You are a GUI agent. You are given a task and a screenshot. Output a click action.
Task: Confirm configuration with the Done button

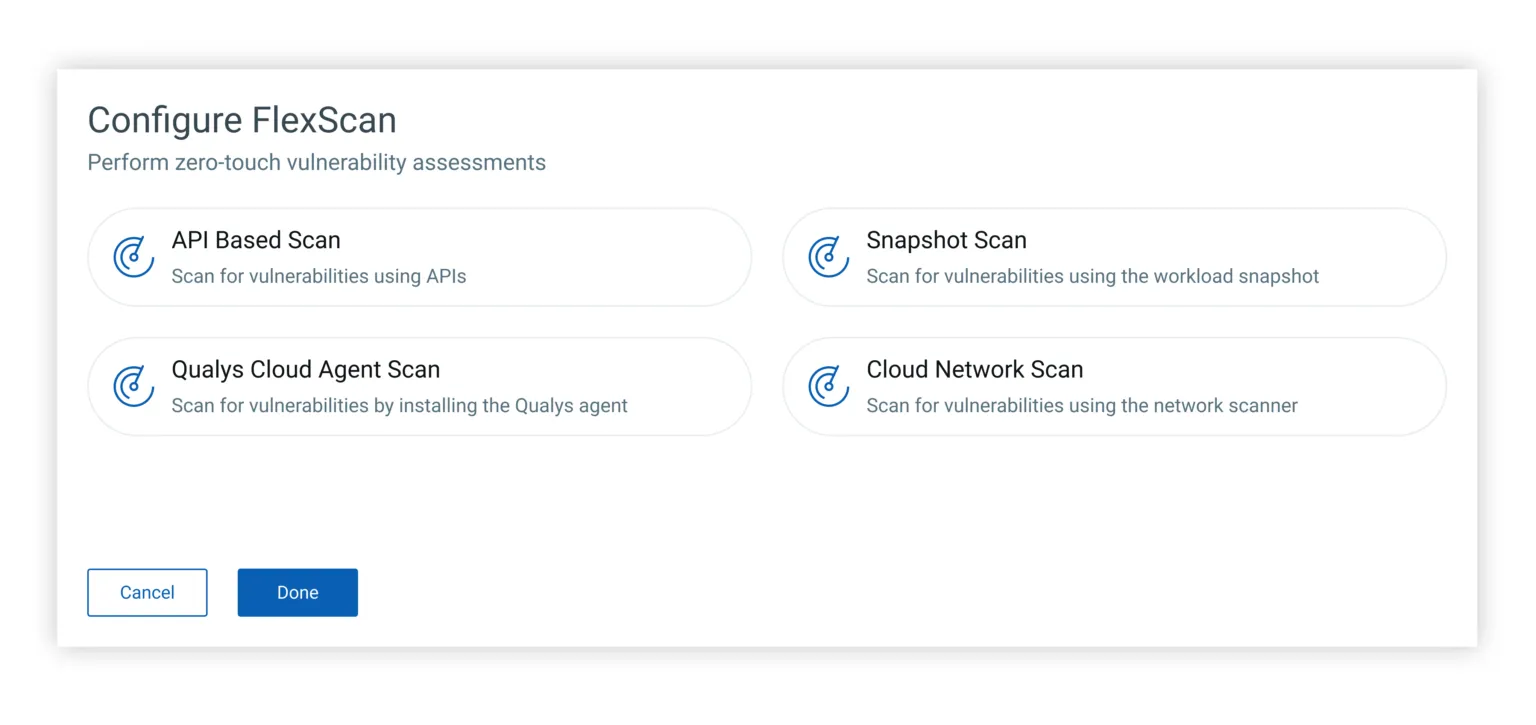point(297,592)
